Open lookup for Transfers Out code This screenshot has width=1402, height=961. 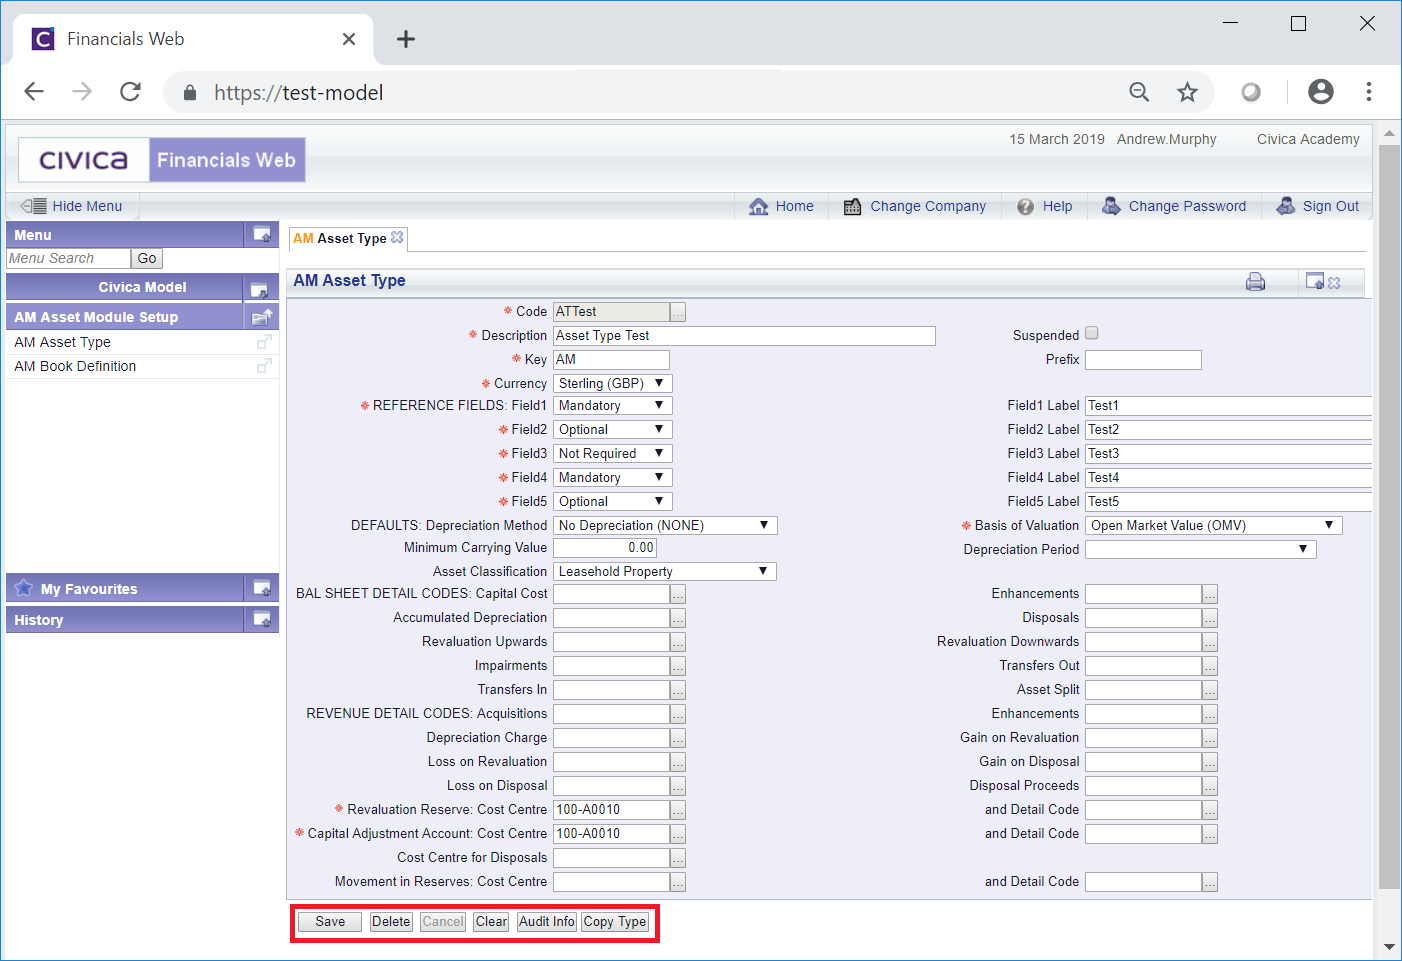point(1210,666)
